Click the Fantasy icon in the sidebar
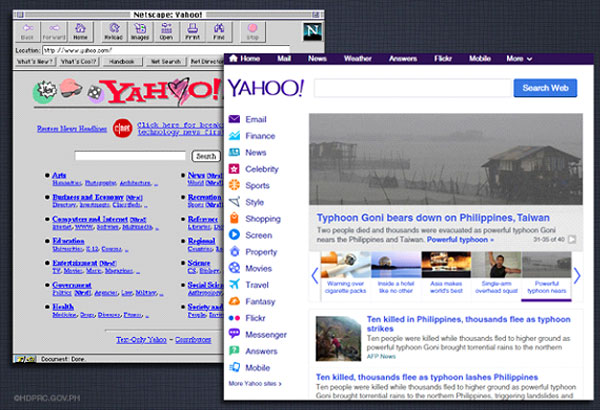 click(234, 301)
